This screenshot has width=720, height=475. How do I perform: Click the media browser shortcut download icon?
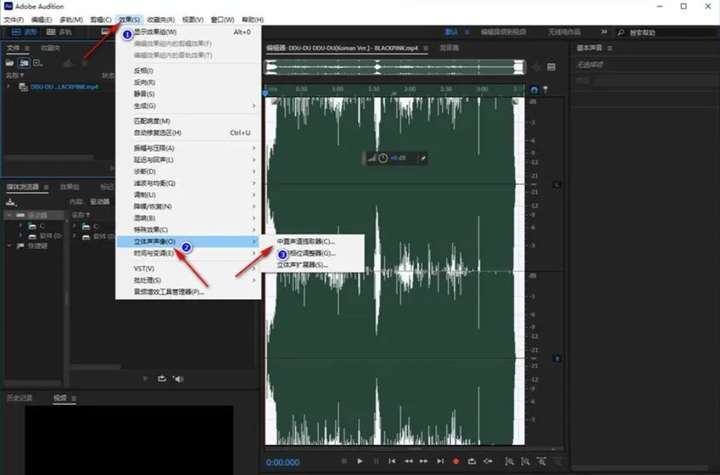pyautogui.click(x=11, y=202)
